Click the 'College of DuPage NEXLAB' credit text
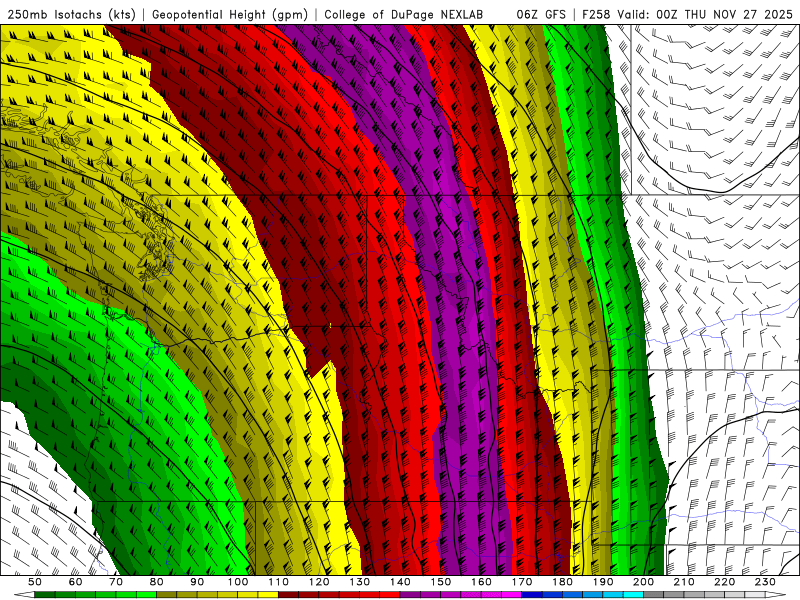 click(404, 15)
